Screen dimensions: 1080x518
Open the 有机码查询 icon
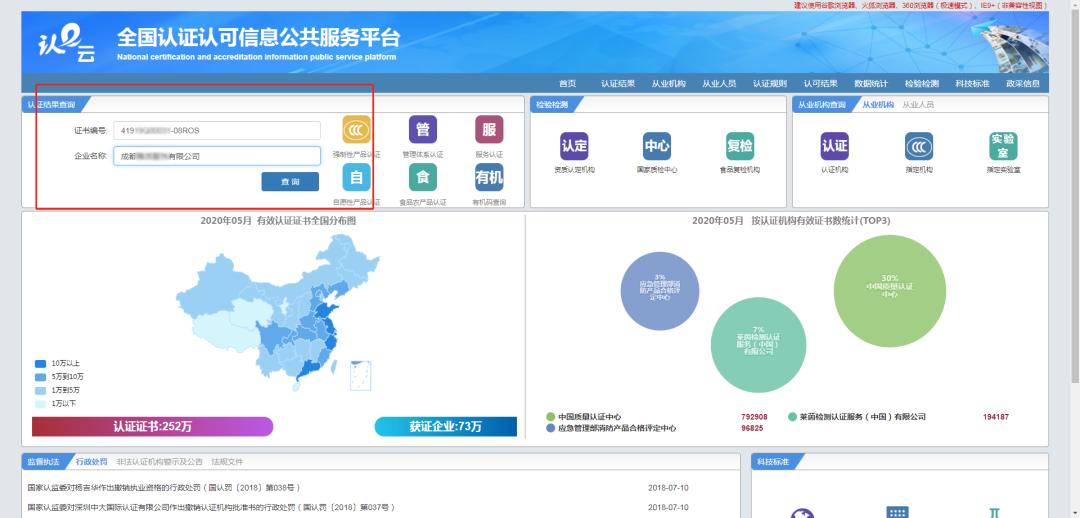coord(488,178)
